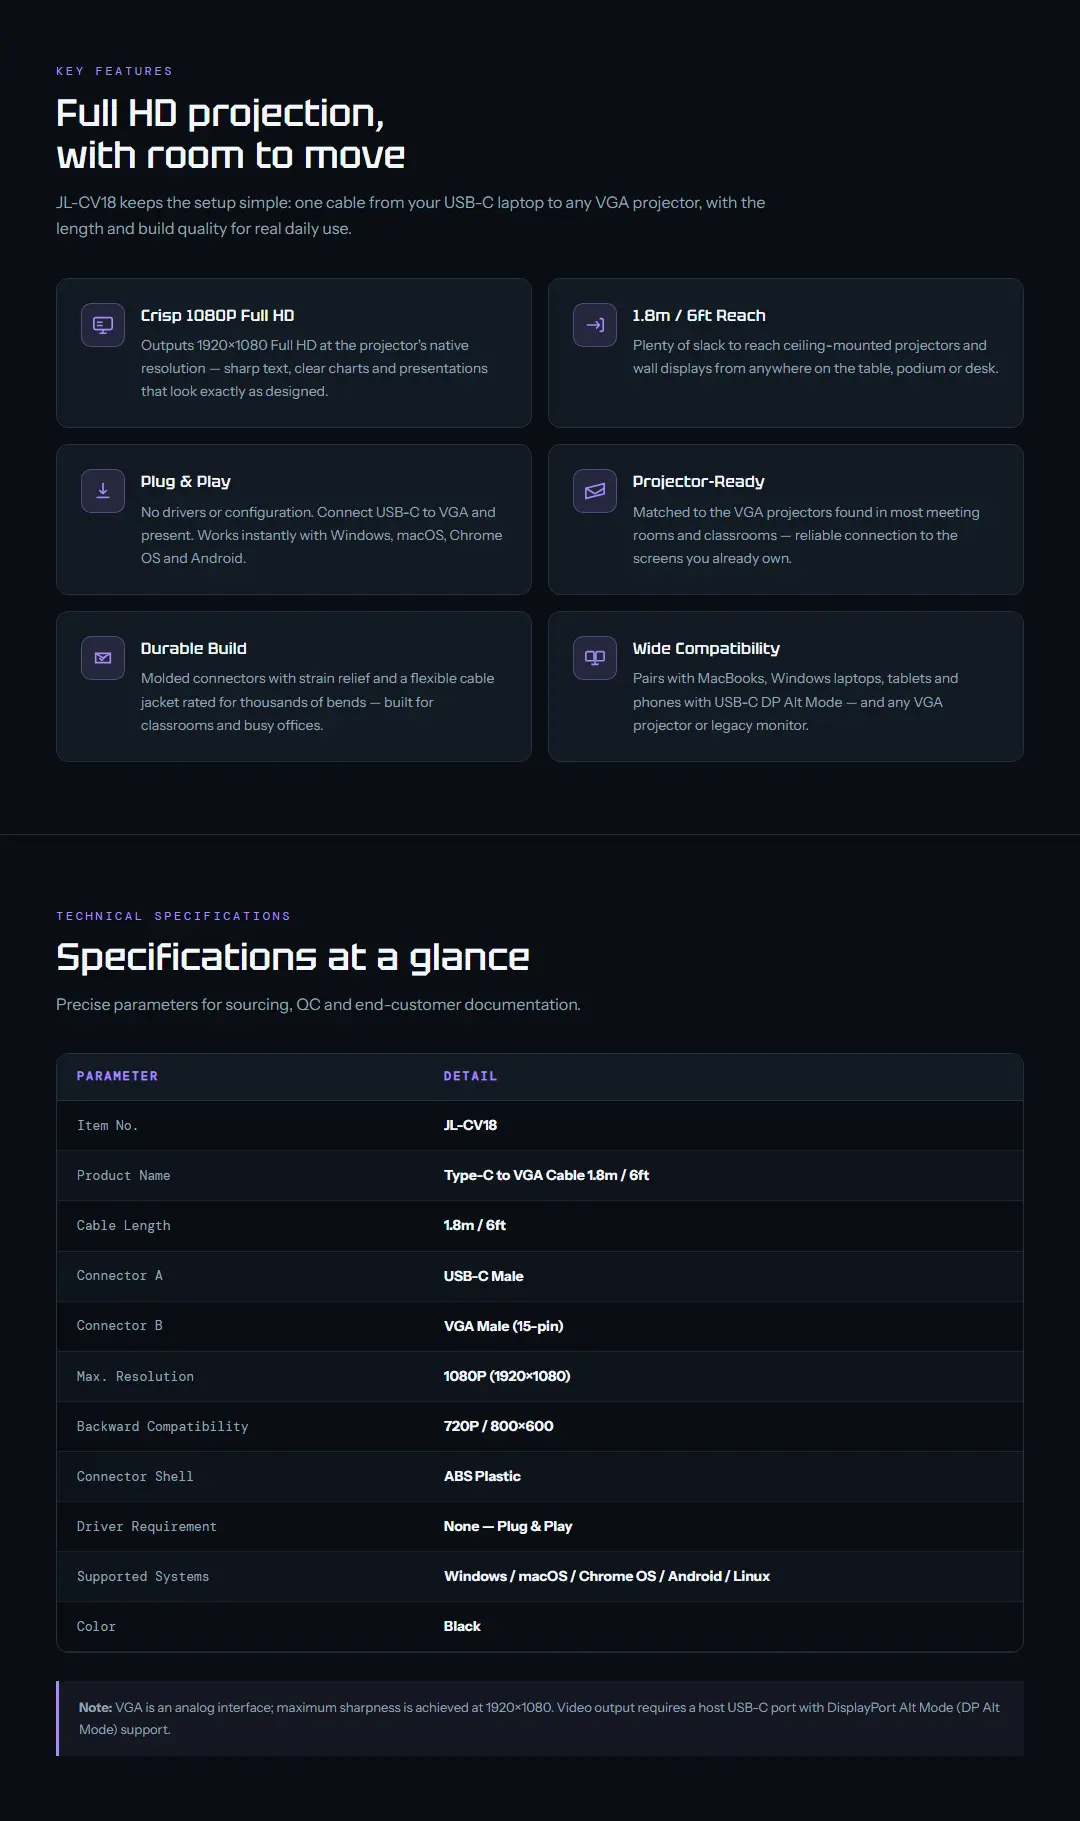
Task: Select the ABS Plastic connector shell value
Action: 482,1476
